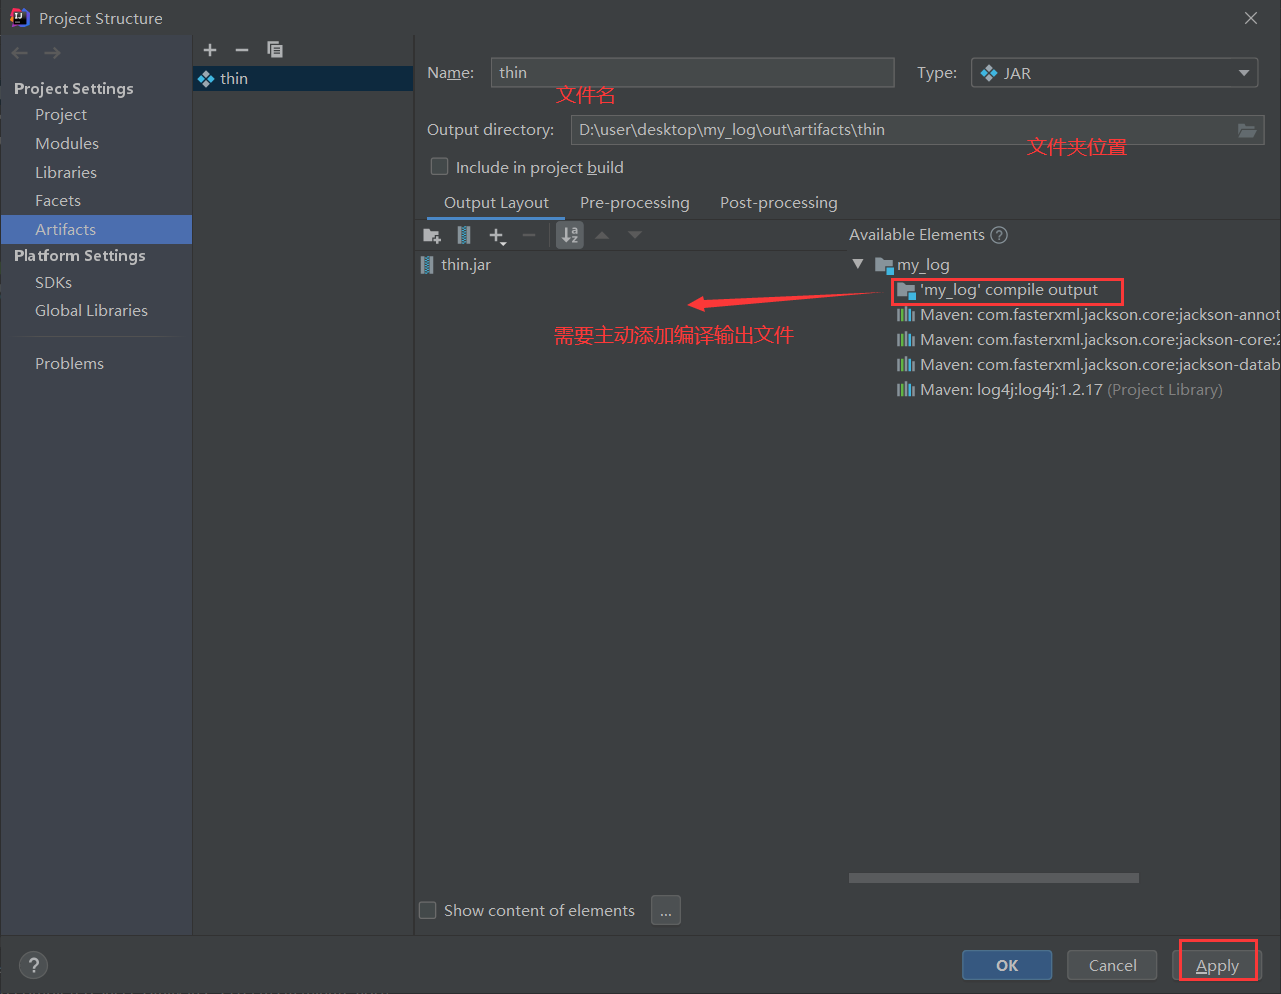
Task: Click the log4j library icon
Action: (906, 390)
